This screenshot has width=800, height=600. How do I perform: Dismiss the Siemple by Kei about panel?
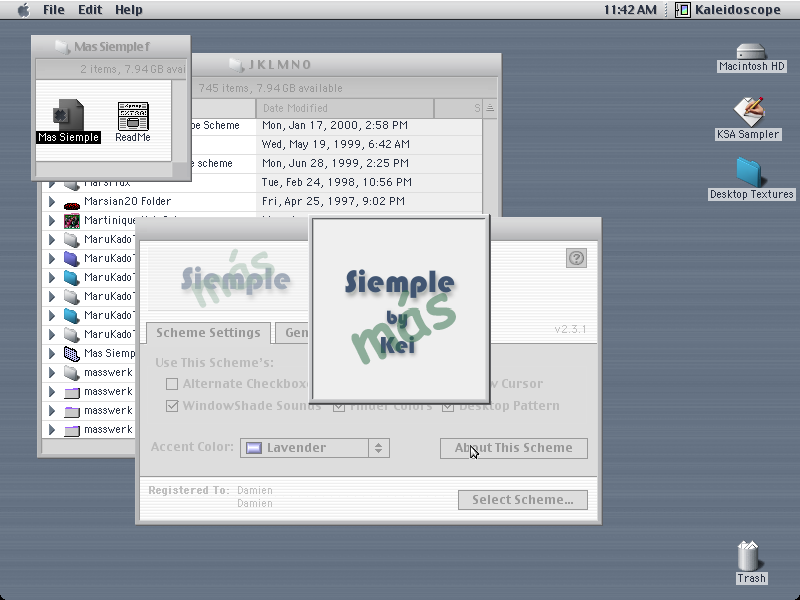[x=400, y=309]
